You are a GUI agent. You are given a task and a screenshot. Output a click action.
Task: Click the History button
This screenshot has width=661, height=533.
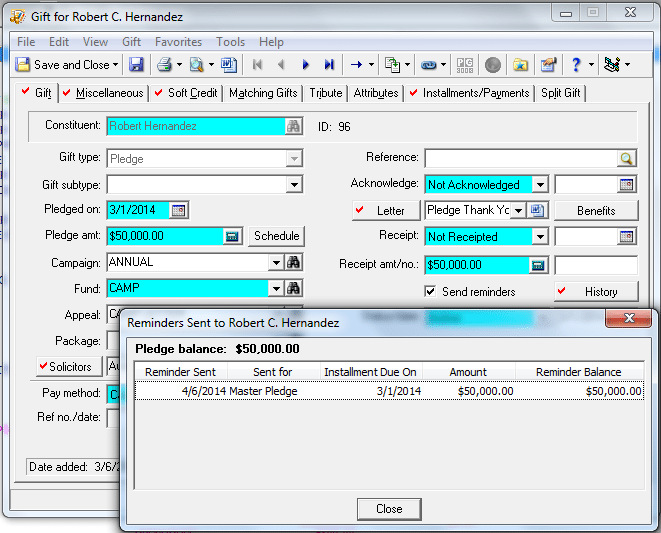[x=596, y=292]
